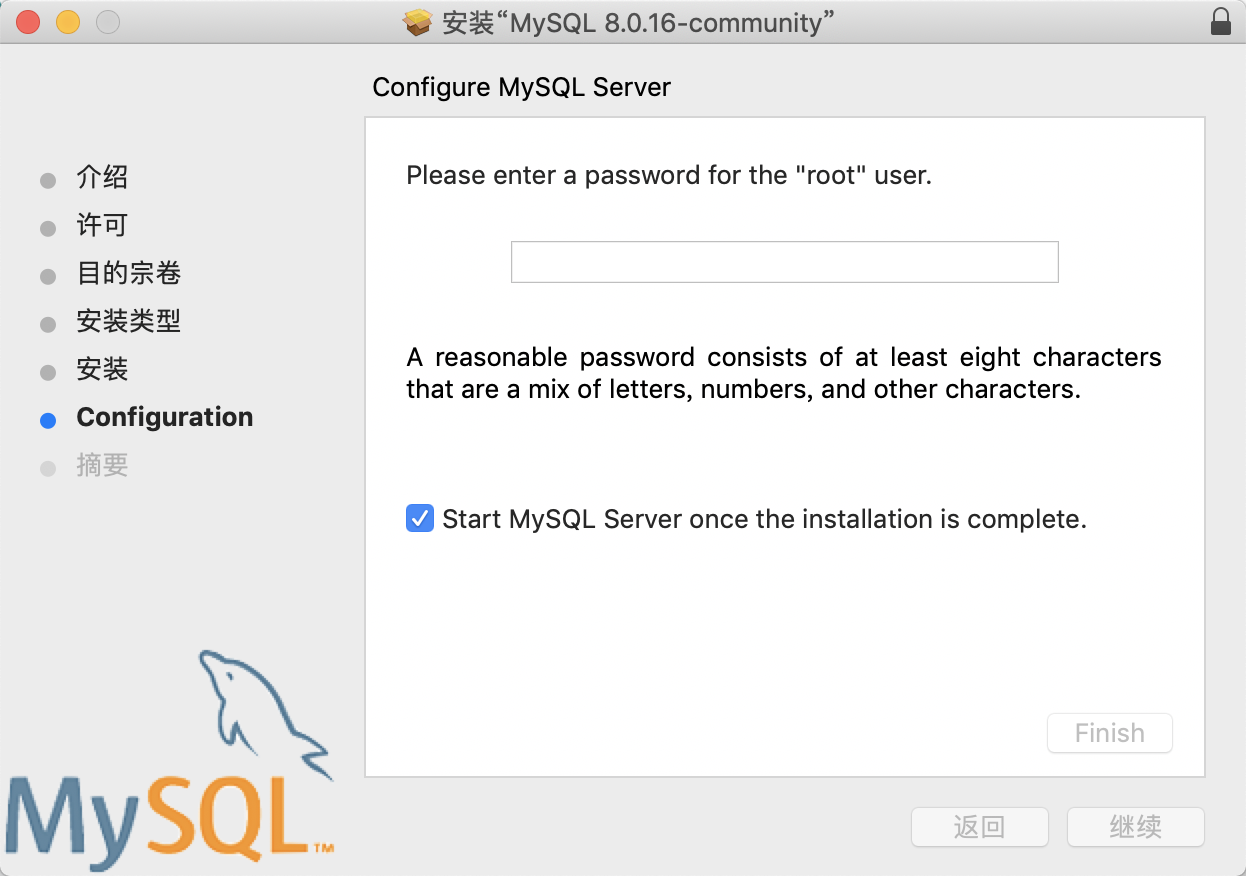This screenshot has width=1246, height=876.
Task: Click the 返回 back button
Action: point(980,827)
